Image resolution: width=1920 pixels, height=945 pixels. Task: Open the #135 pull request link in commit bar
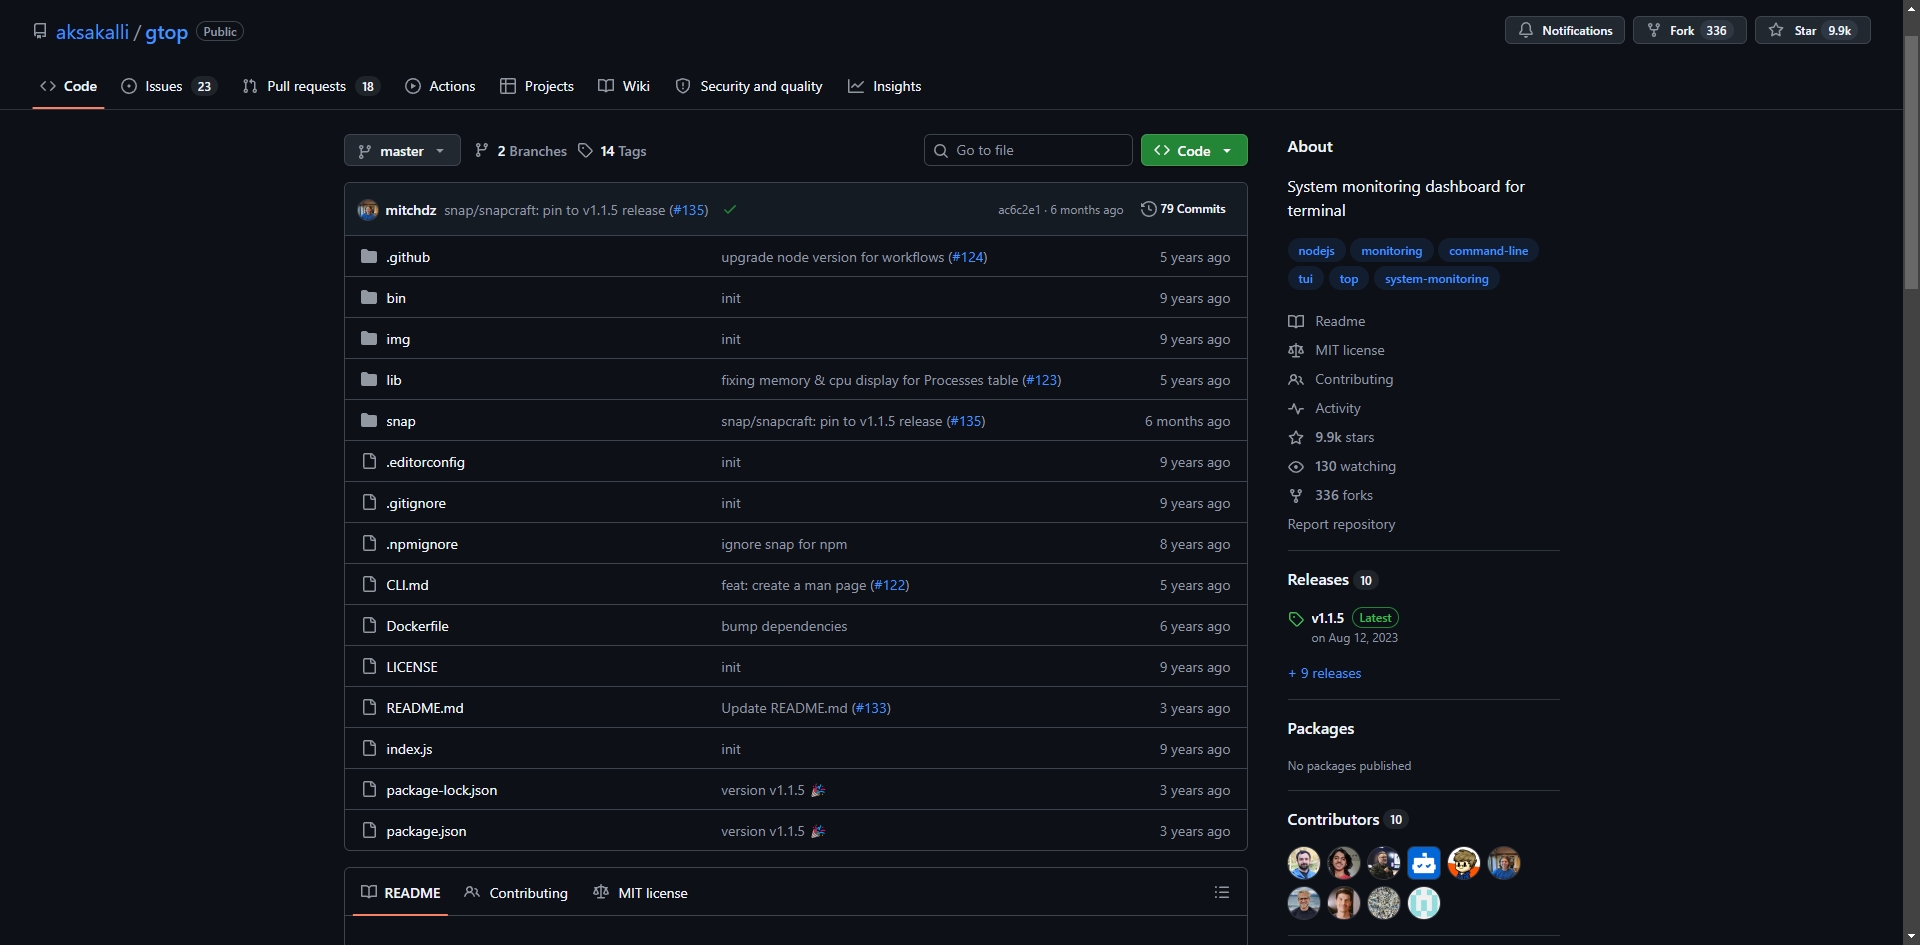[x=689, y=210]
